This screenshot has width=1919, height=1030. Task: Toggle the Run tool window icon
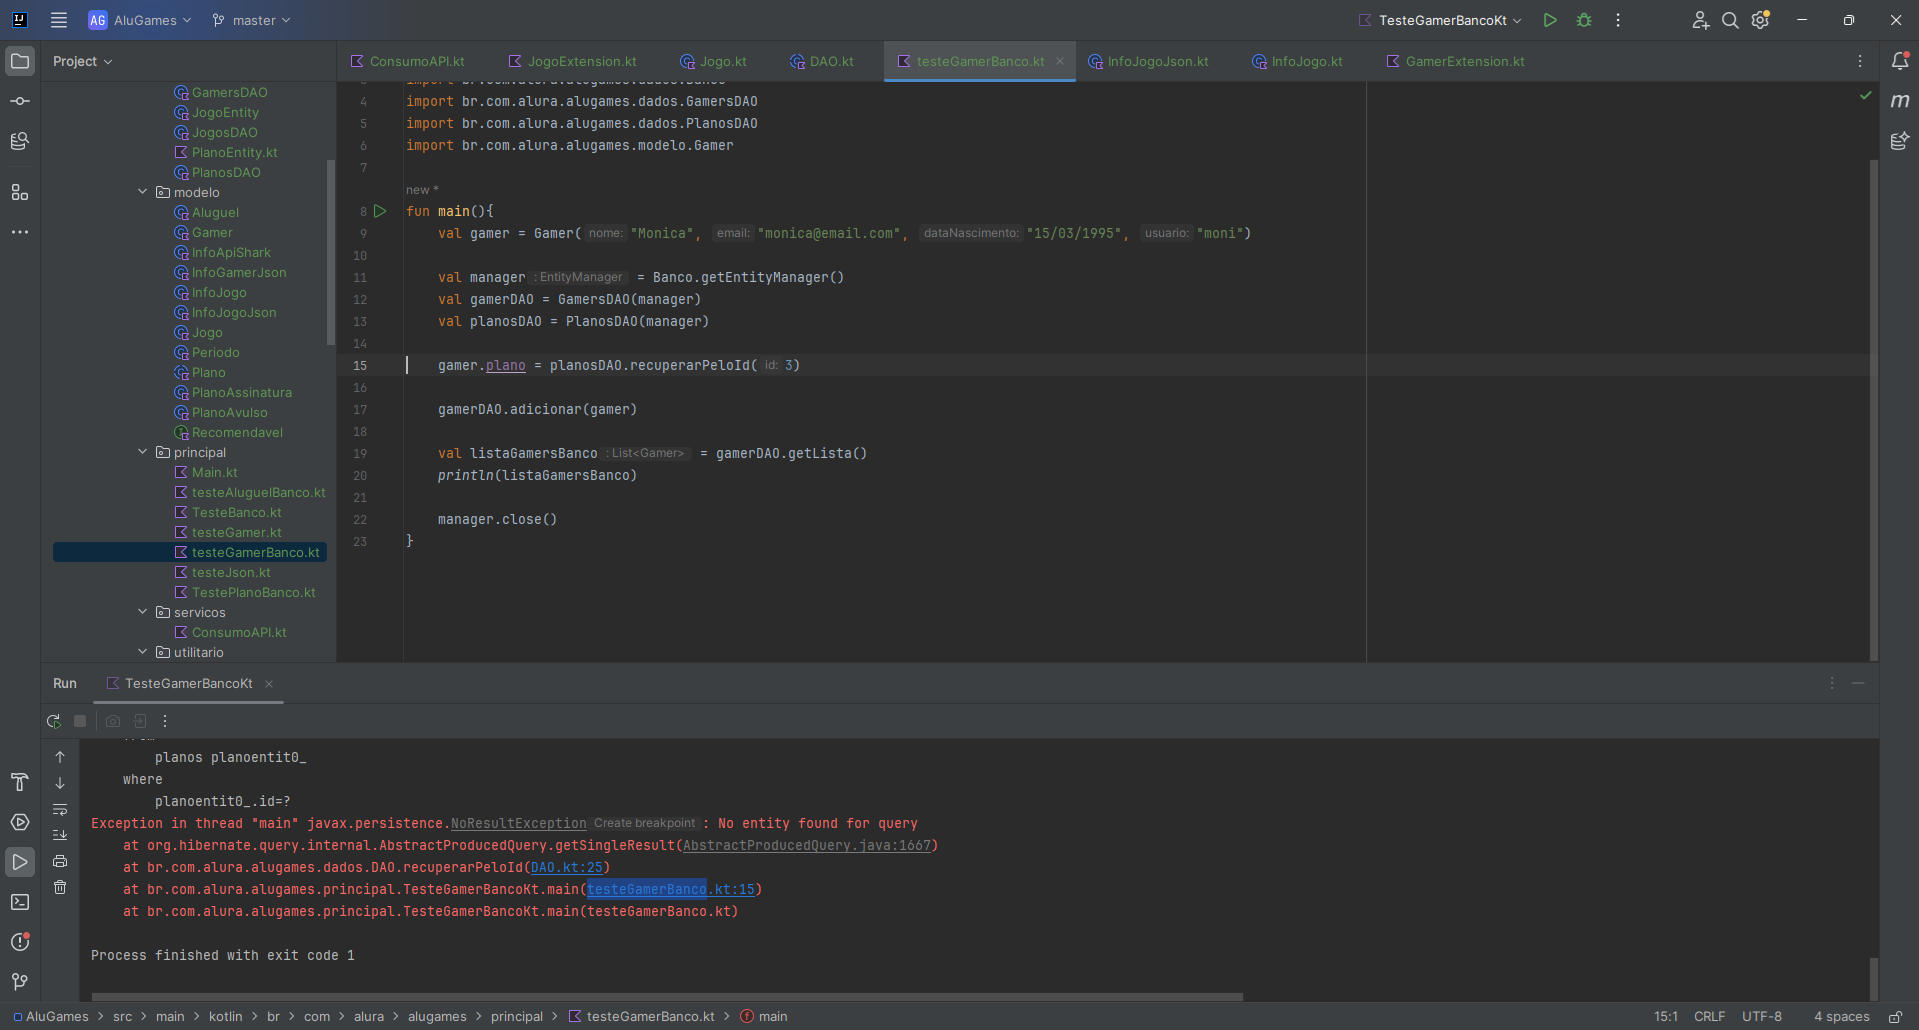pos(20,862)
